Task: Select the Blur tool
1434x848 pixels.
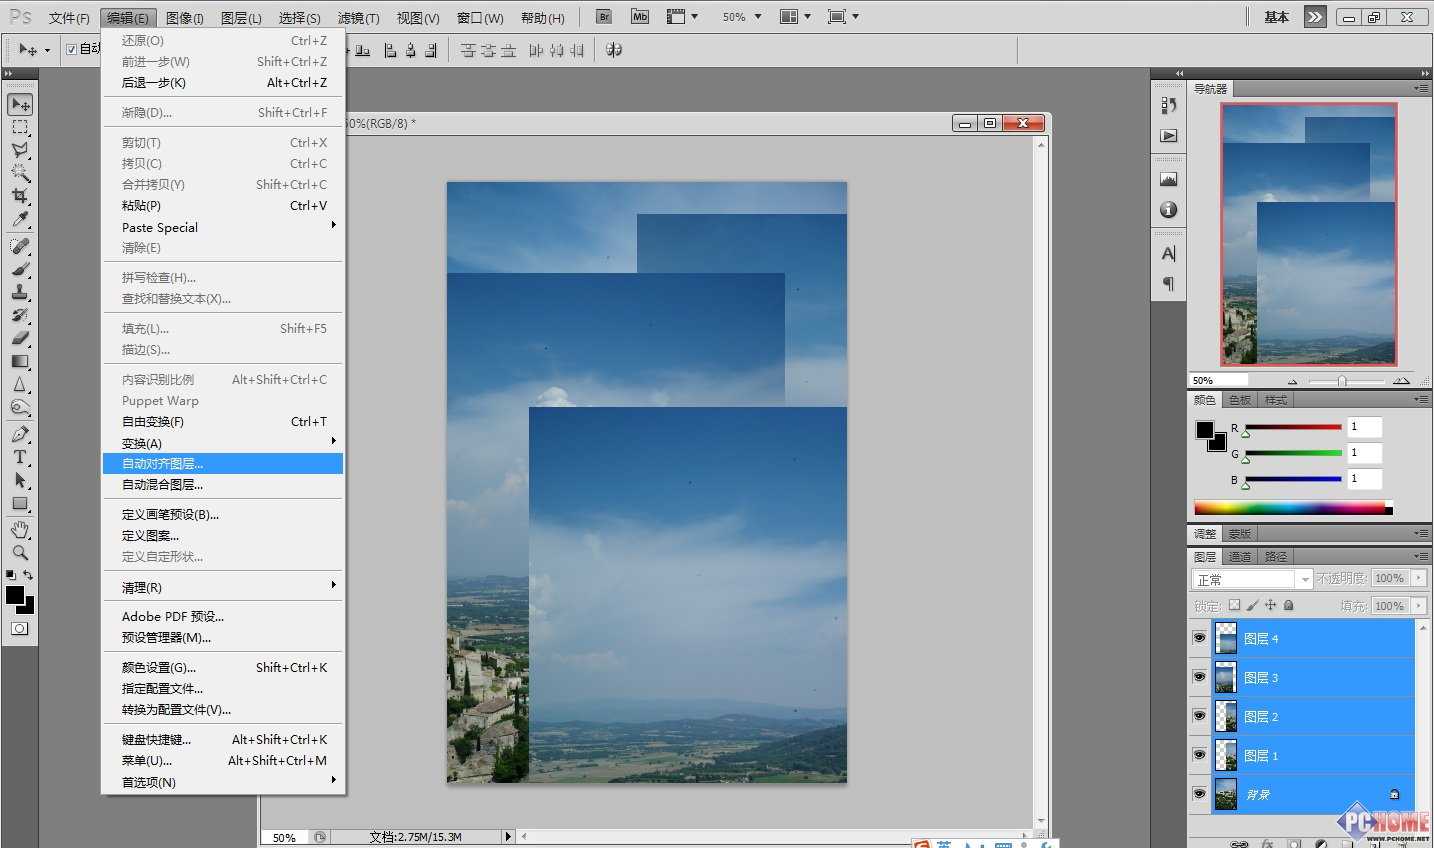Action: (20, 384)
